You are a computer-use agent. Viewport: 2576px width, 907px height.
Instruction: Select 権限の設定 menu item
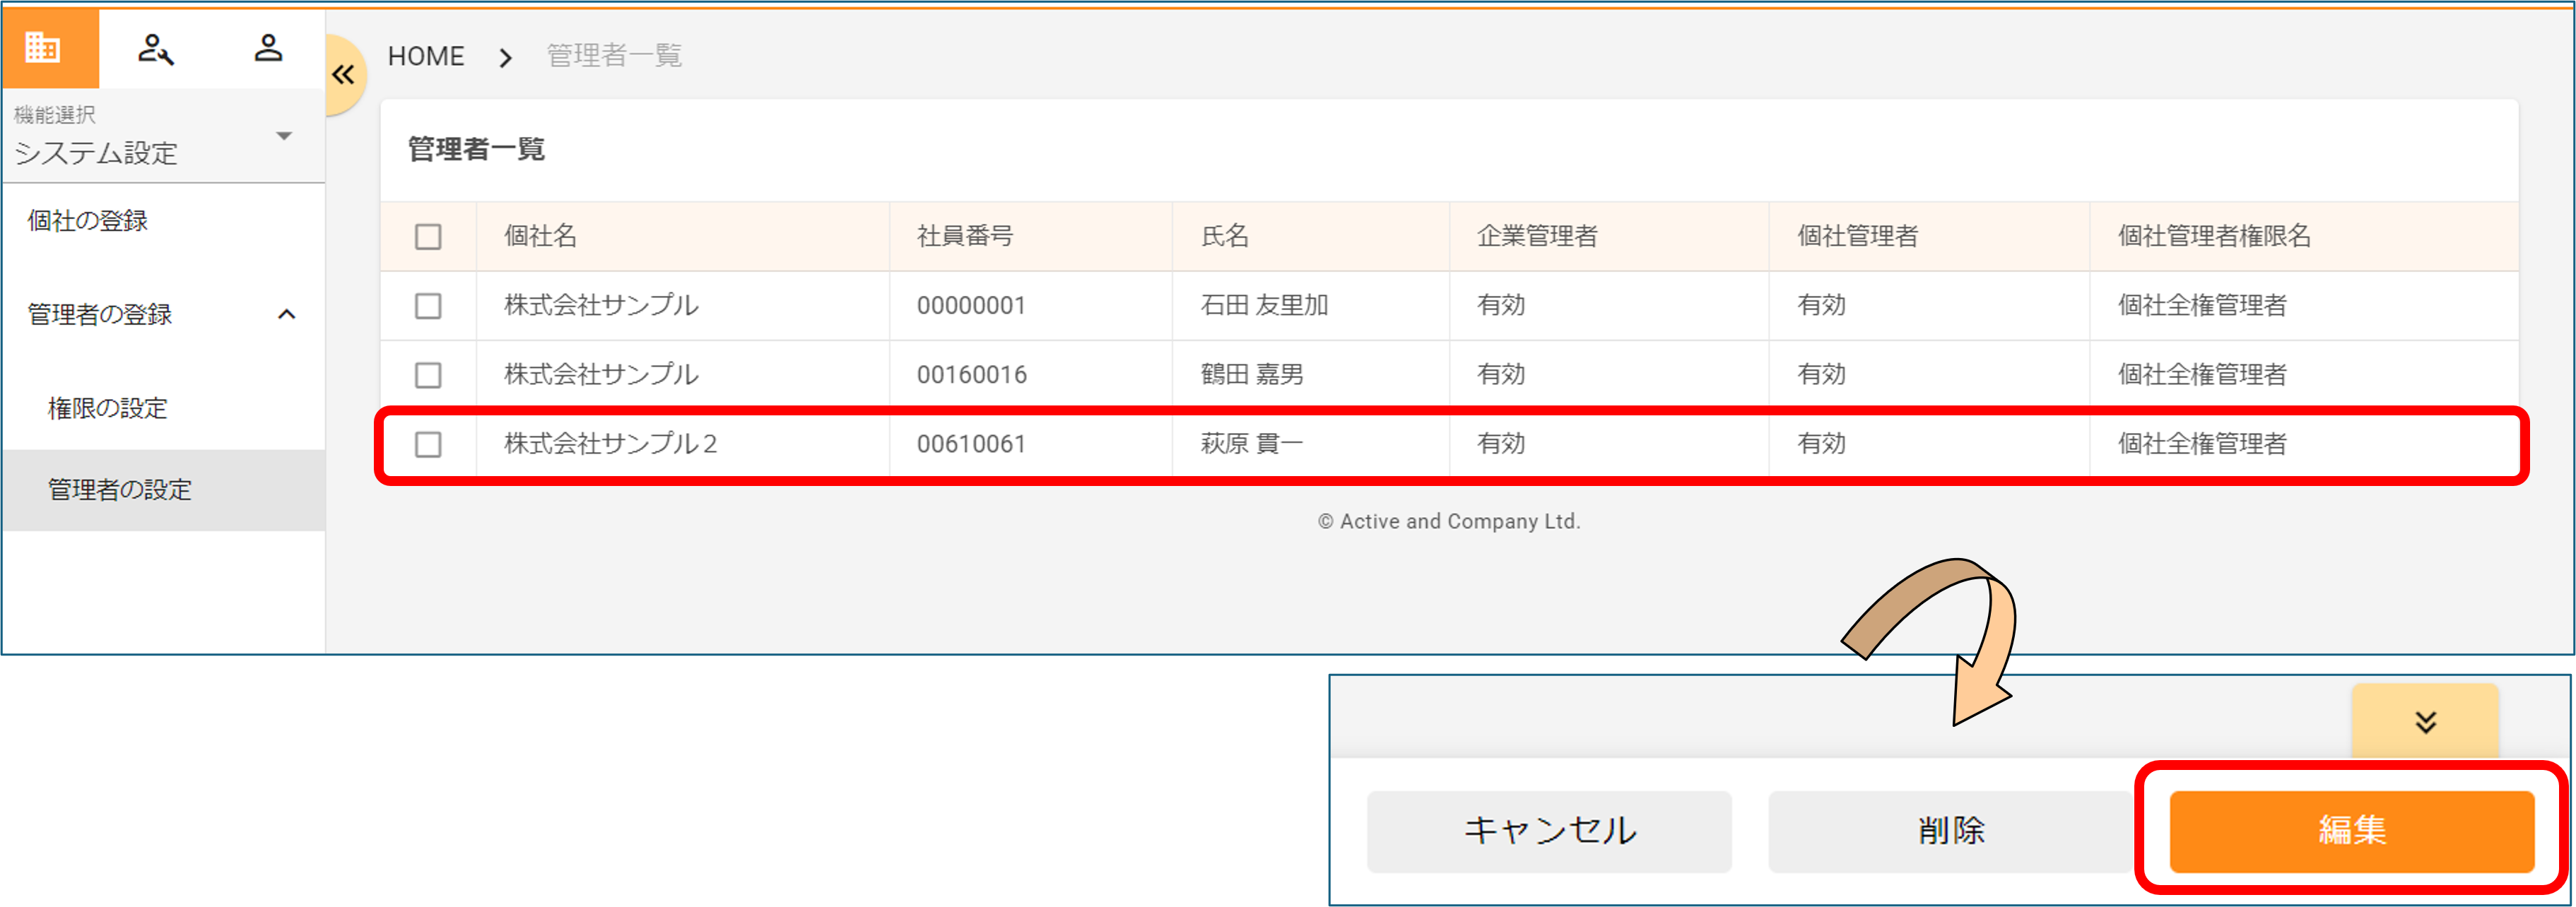tap(108, 408)
